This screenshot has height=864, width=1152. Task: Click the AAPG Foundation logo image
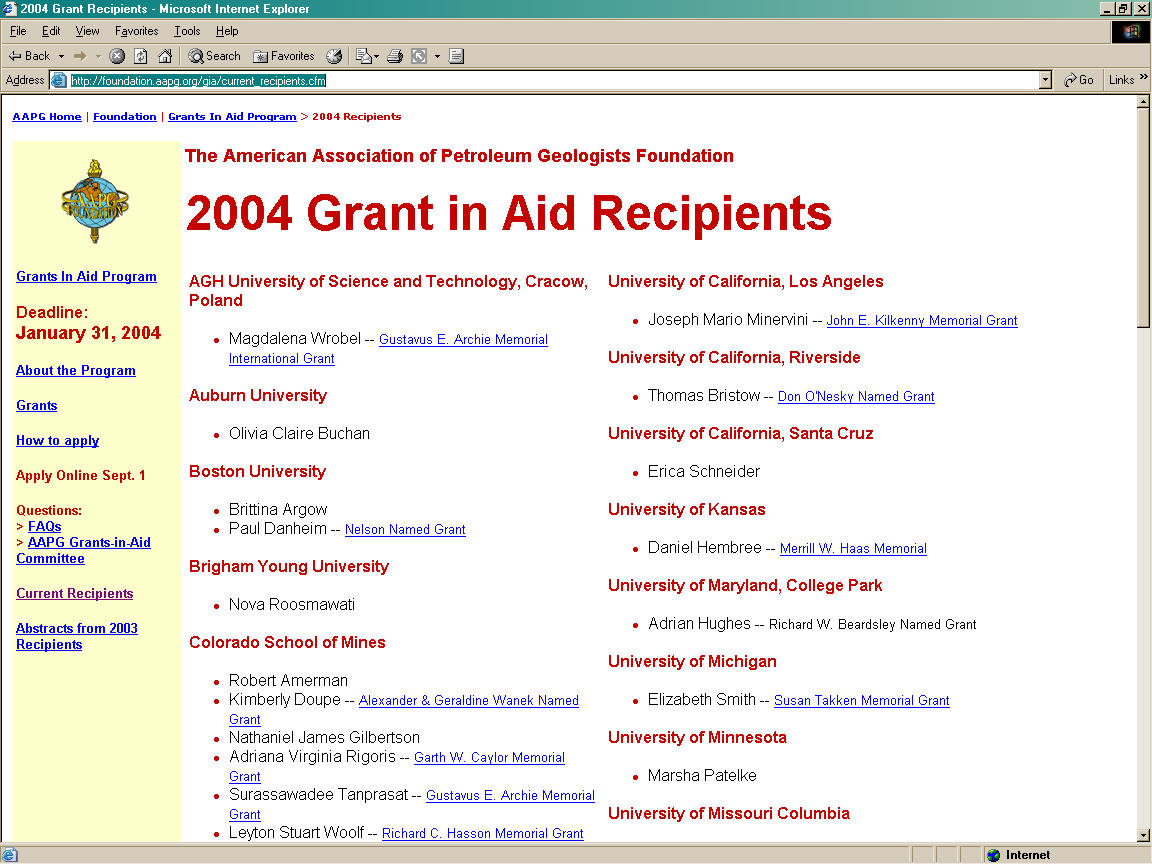95,201
